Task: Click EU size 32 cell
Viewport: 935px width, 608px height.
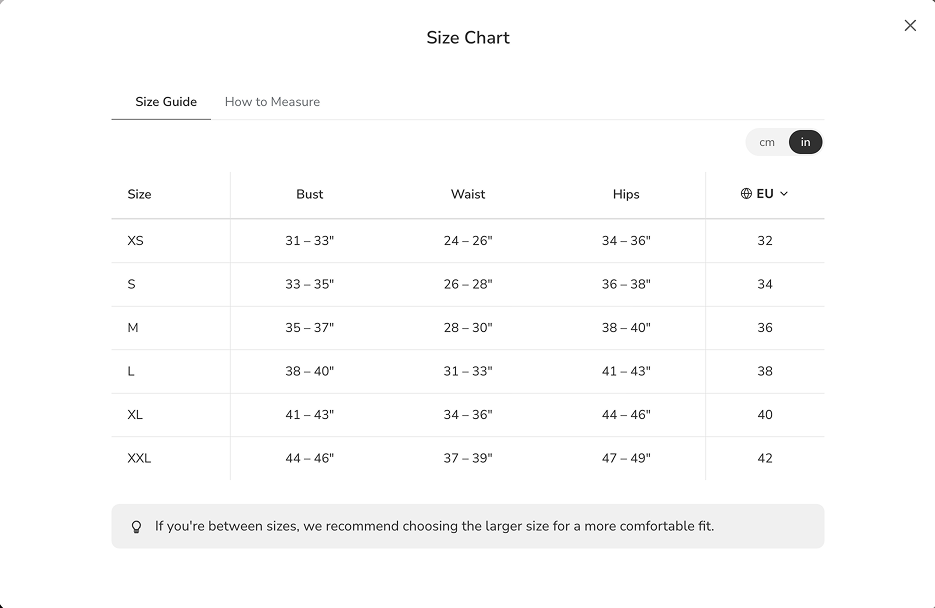Action: 765,241
